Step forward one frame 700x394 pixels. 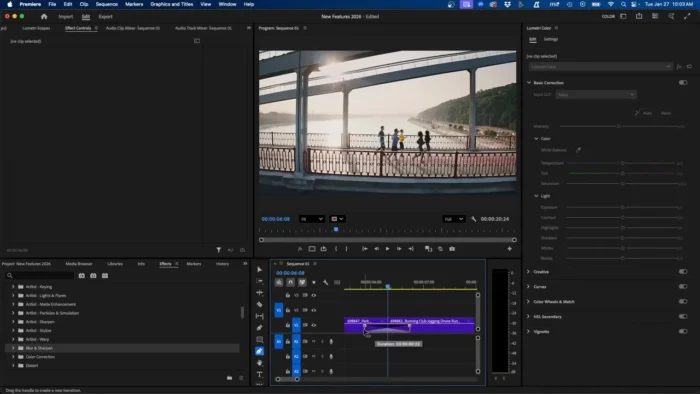pyautogui.click(x=399, y=249)
